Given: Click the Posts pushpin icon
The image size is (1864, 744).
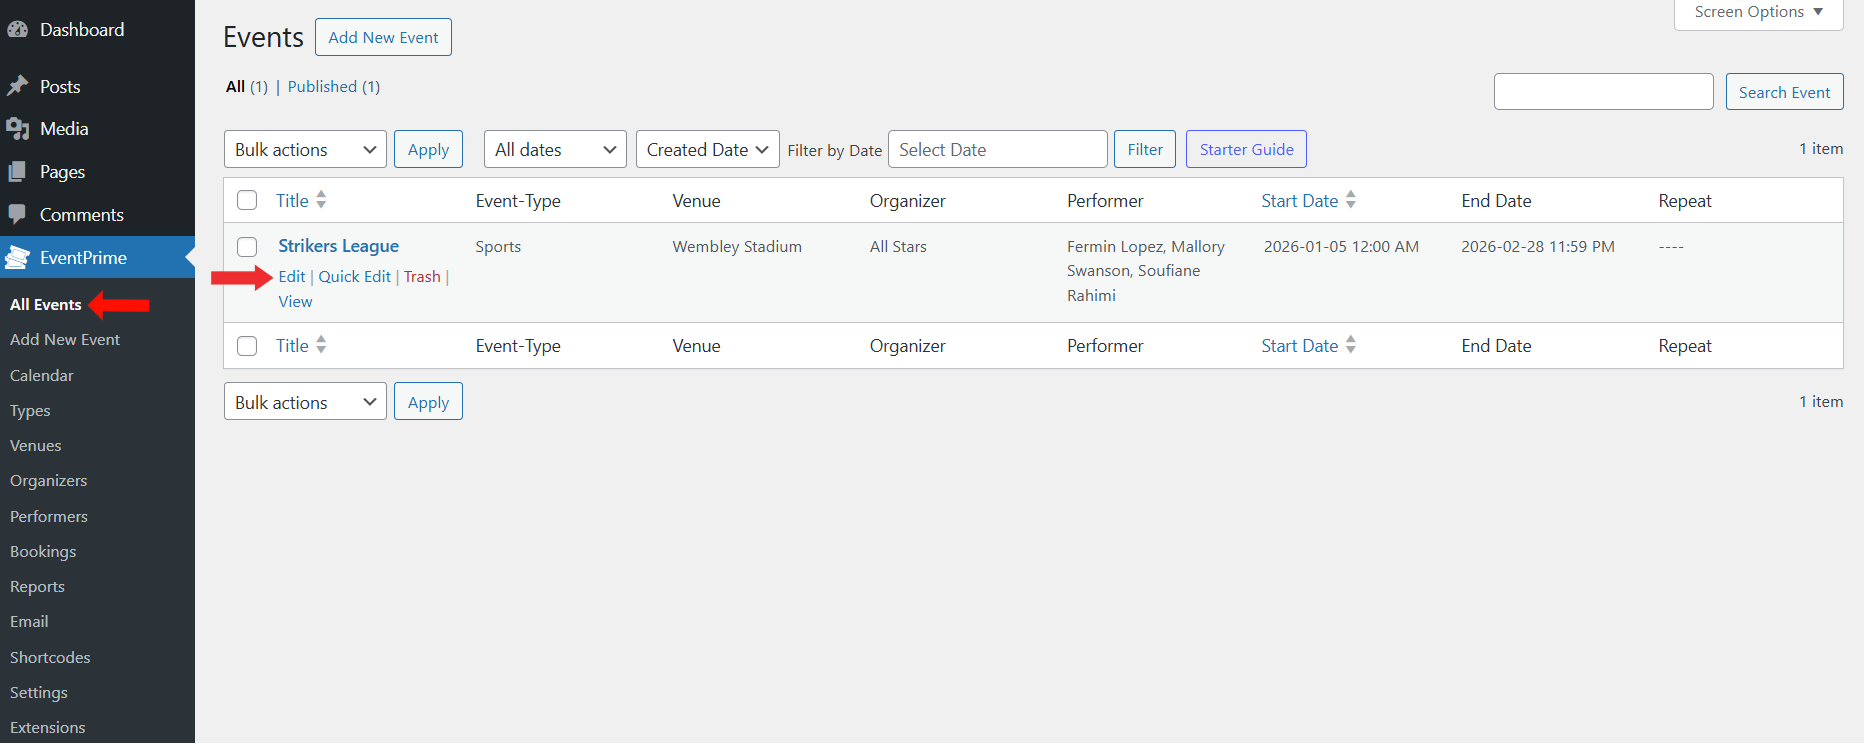Looking at the screenshot, I should pyautogui.click(x=17, y=87).
